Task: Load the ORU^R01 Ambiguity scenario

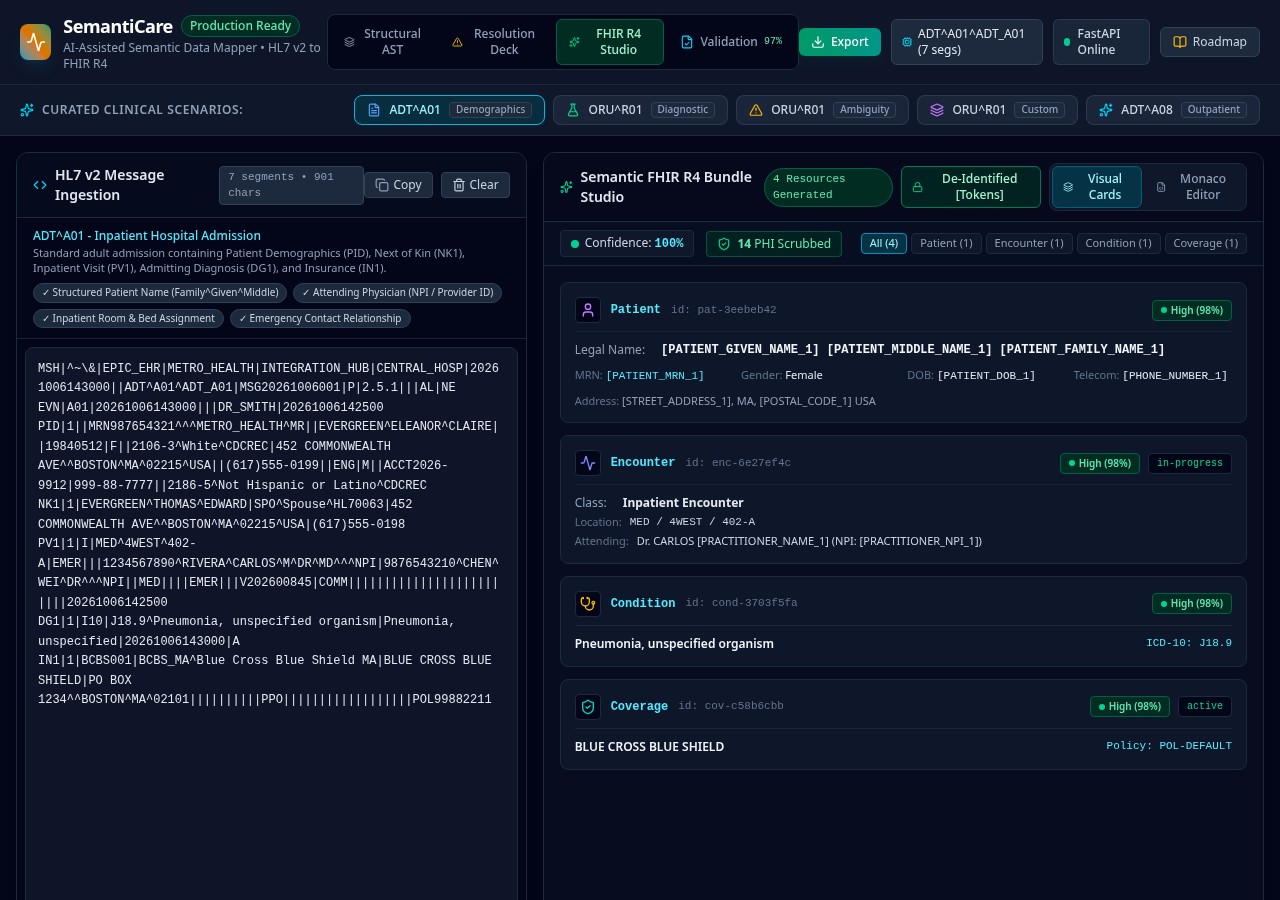Action: pyautogui.click(x=822, y=110)
